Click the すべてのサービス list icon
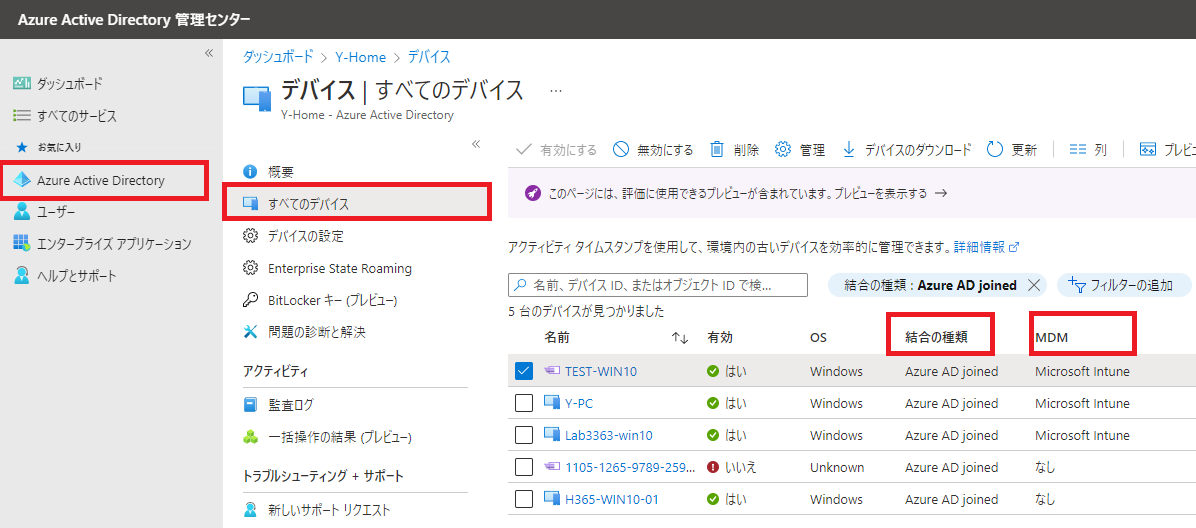This screenshot has height=528, width=1196. [x=22, y=116]
